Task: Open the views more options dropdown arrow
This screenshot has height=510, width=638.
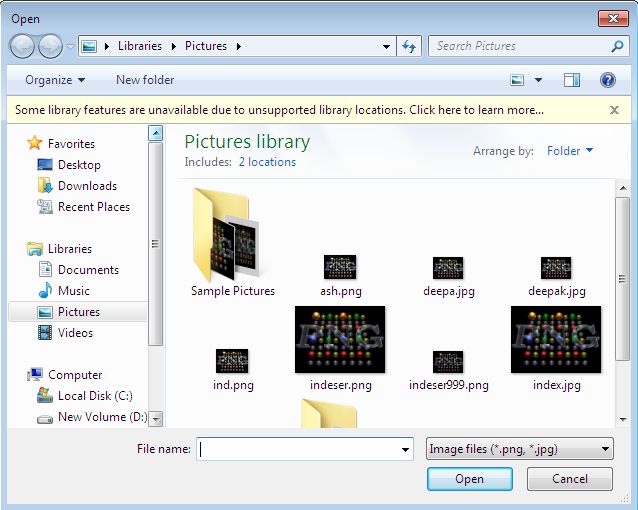Action: pyautogui.click(x=538, y=80)
